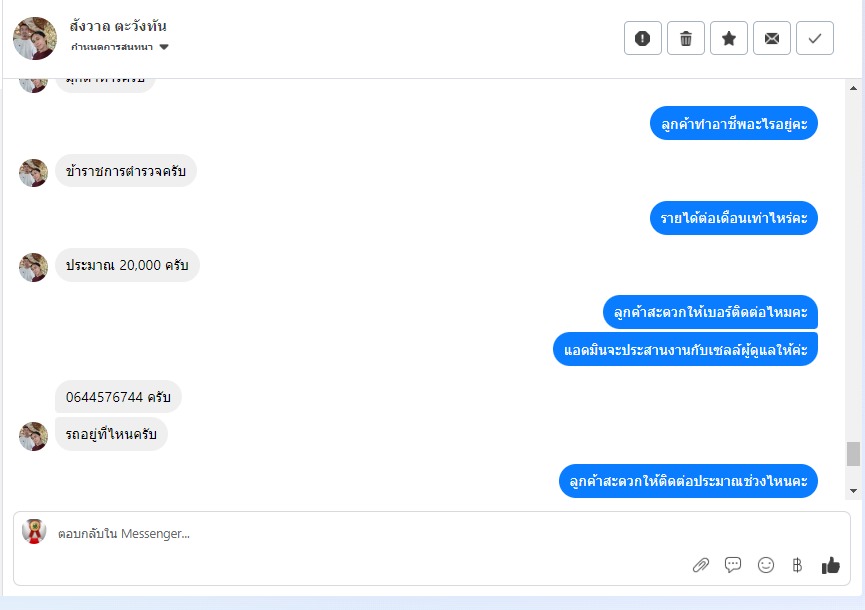Star this conversation to follow up

click(x=729, y=38)
